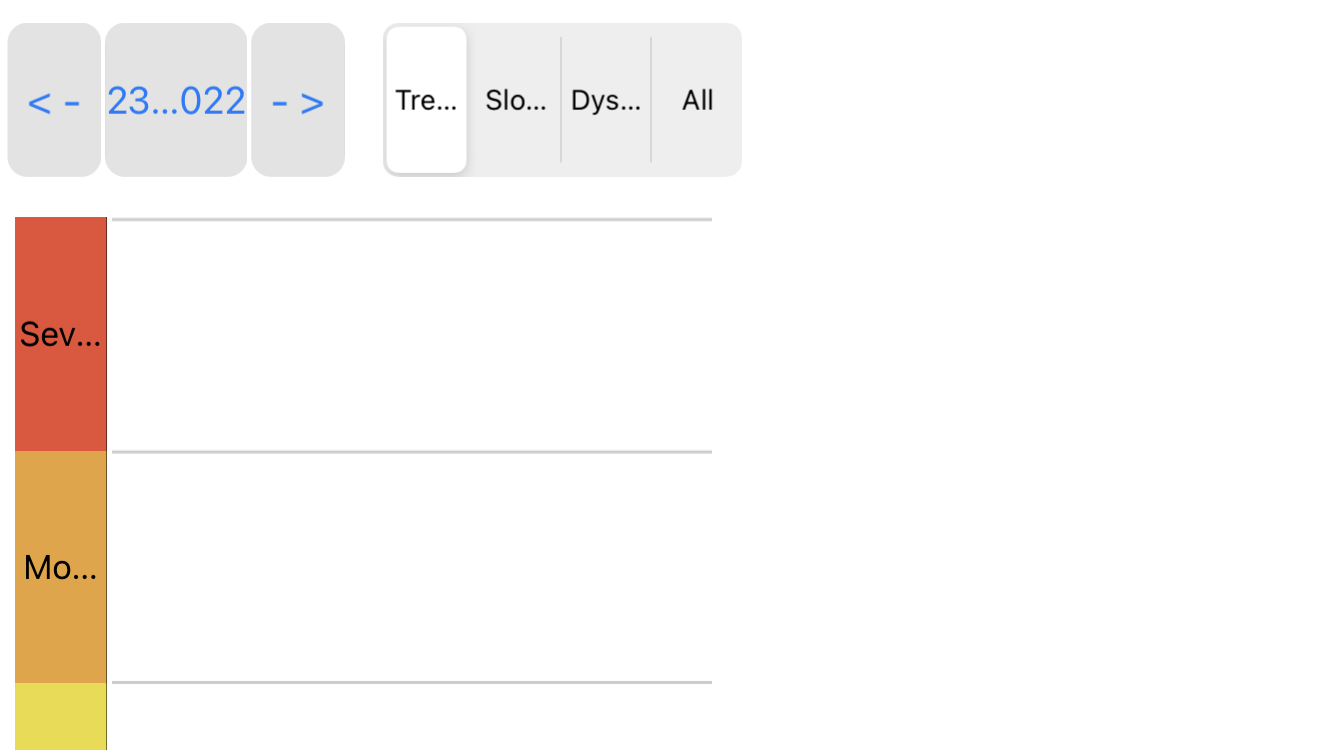Click the orange Moderate severity band
This screenshot has height=750, width=1334.
pos(61,566)
